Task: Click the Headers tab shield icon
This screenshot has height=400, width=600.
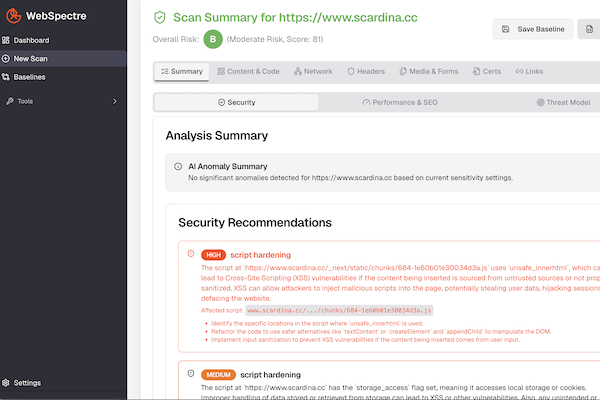Action: (351, 72)
